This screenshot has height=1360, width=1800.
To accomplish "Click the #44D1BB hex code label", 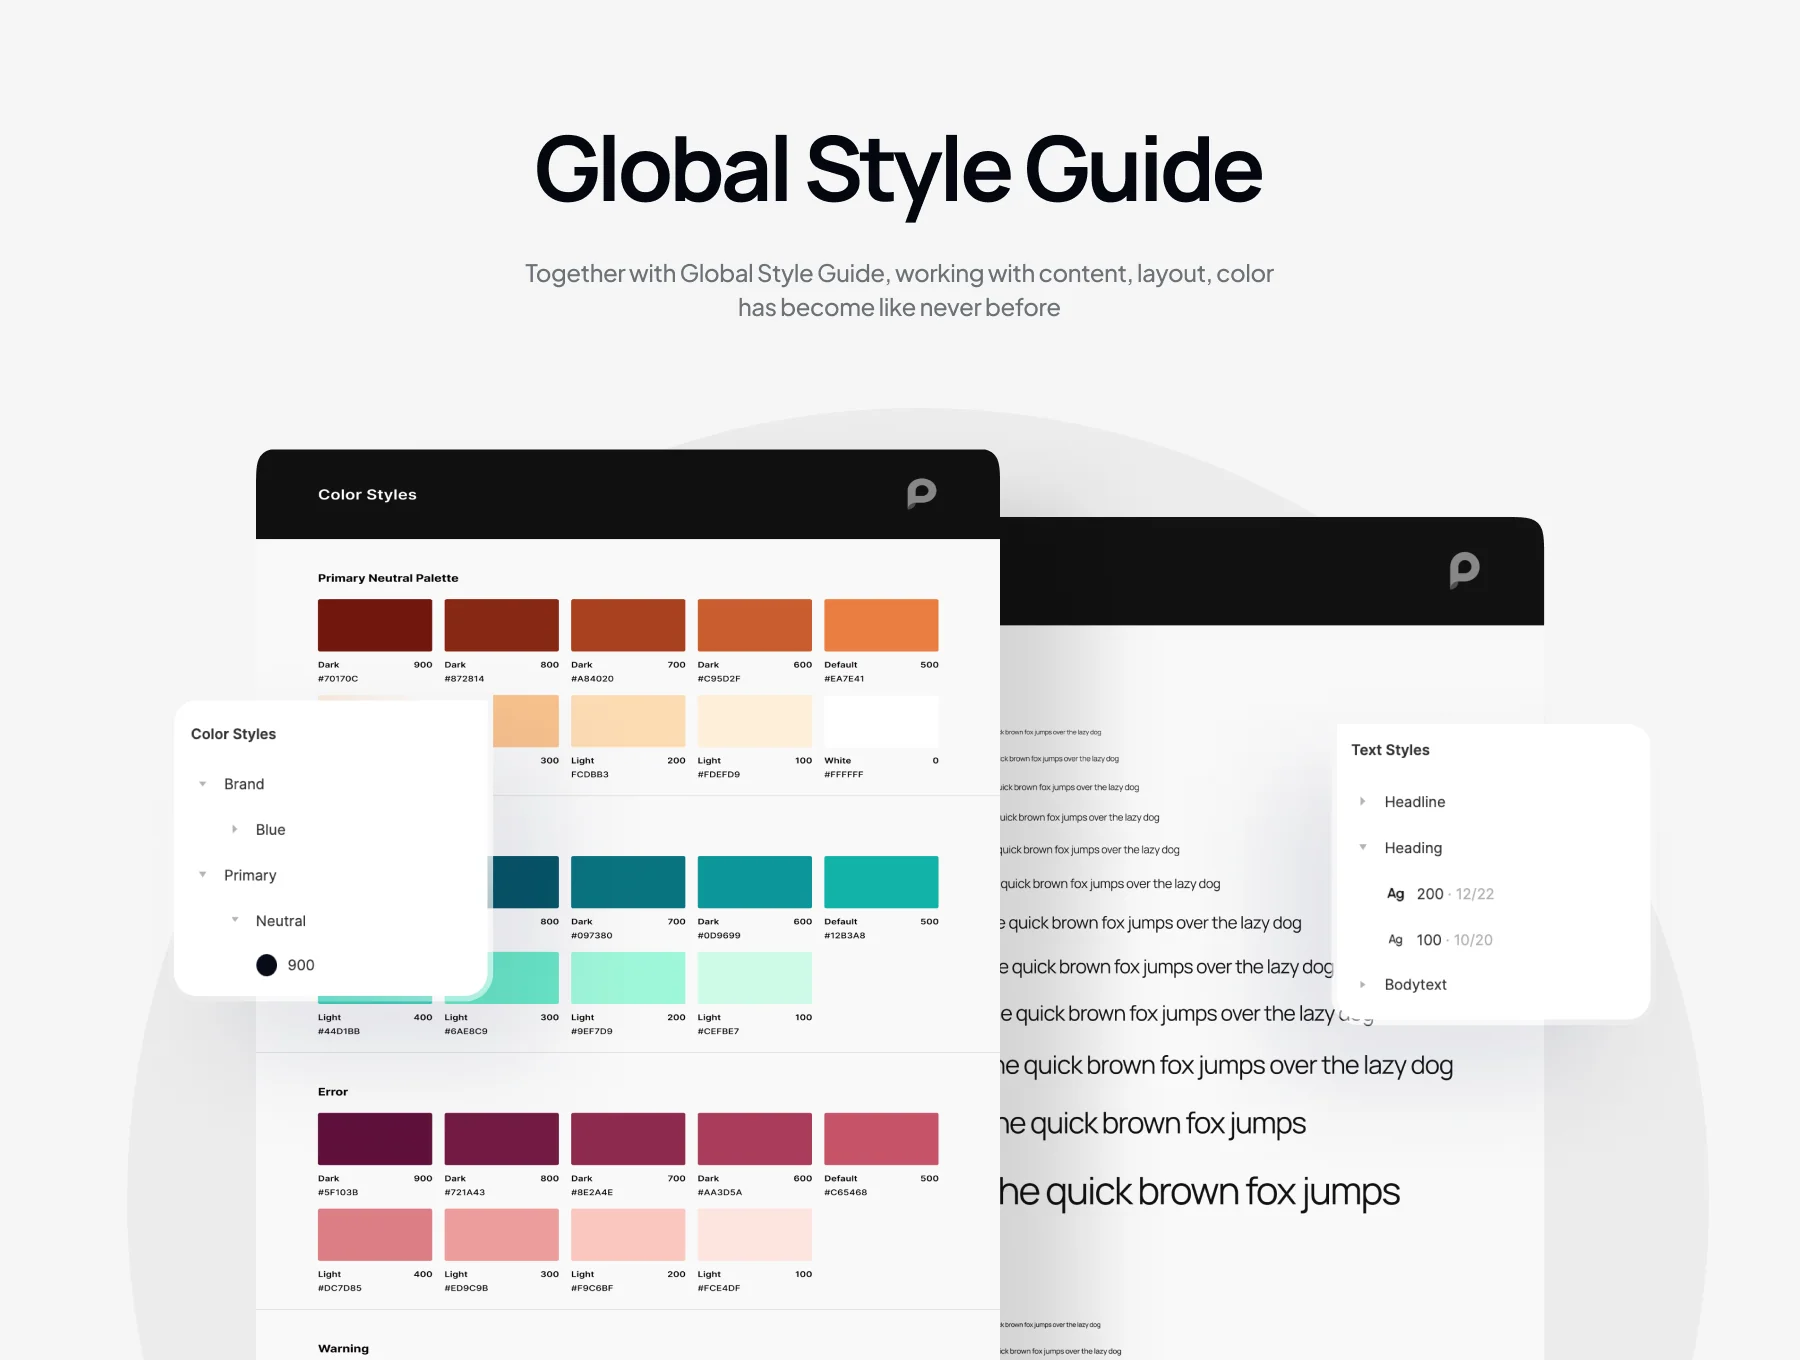I will point(339,1032).
